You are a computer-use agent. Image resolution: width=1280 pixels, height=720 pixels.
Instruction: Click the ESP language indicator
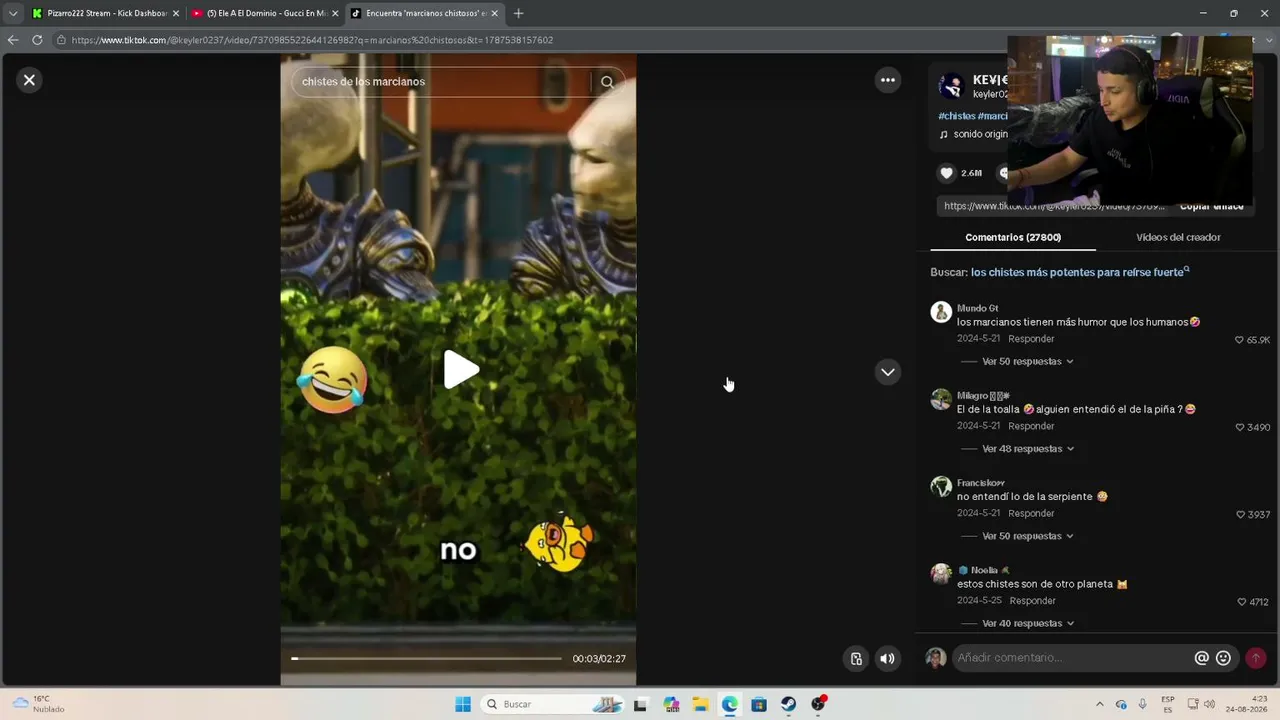1168,704
